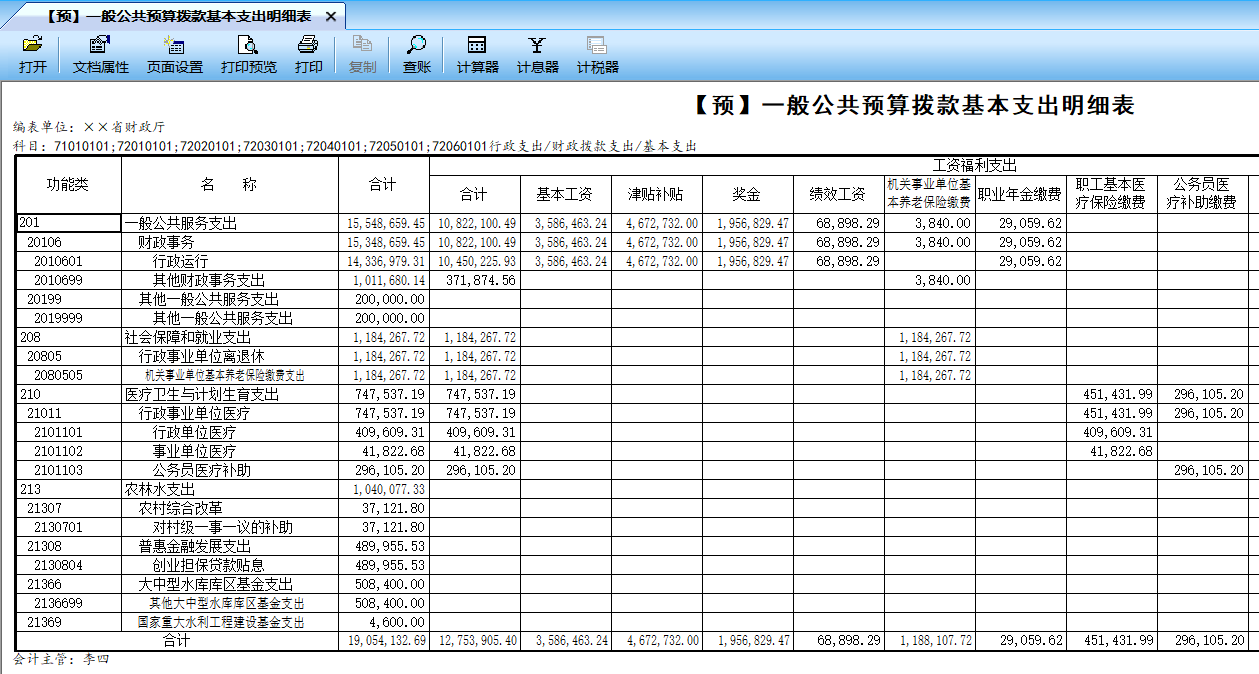This screenshot has height=674, width=1259.
Task: Click the 农林水支出 category row
Action: [x=165, y=489]
